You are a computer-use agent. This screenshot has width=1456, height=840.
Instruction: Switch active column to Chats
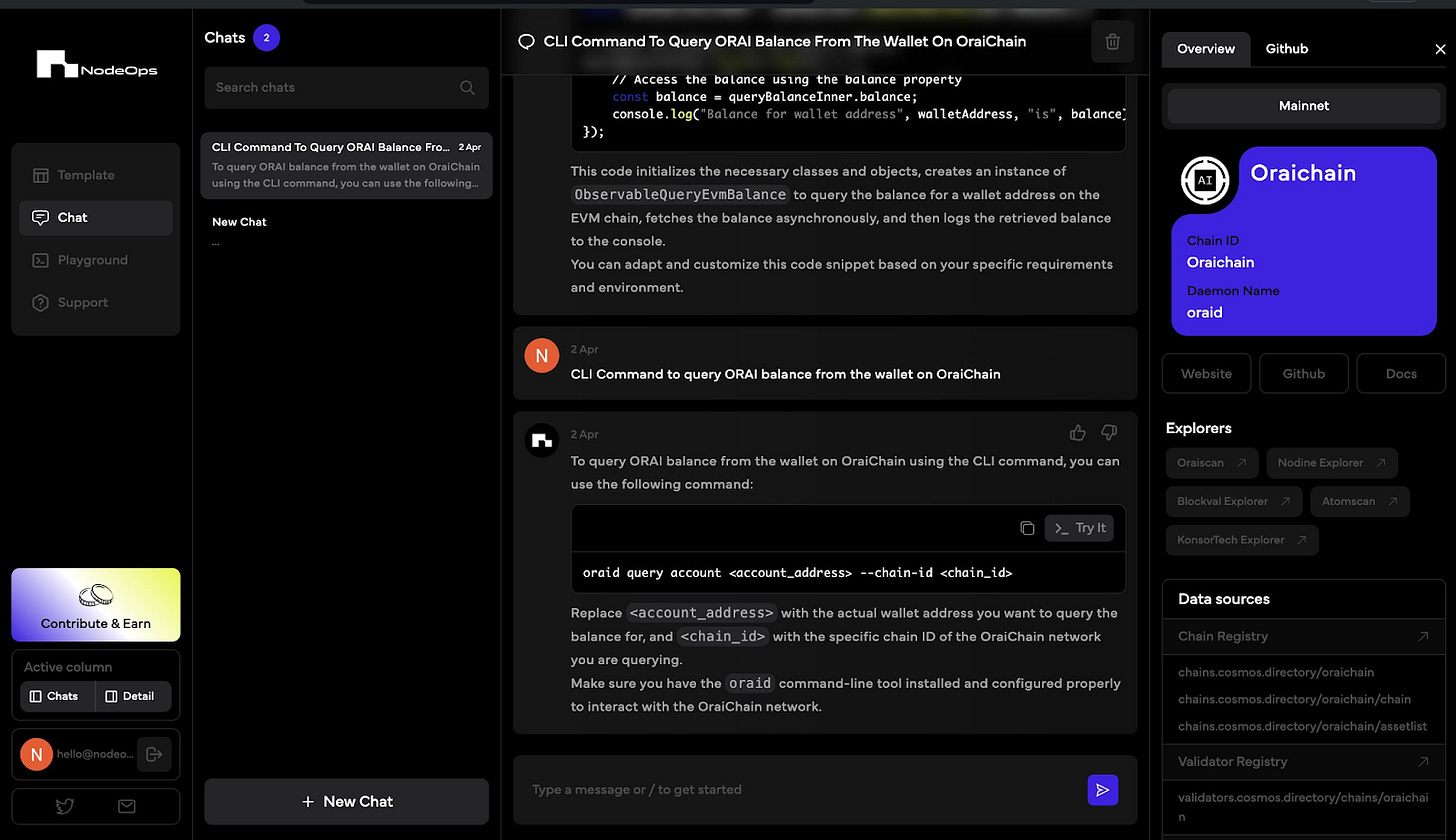click(x=55, y=696)
